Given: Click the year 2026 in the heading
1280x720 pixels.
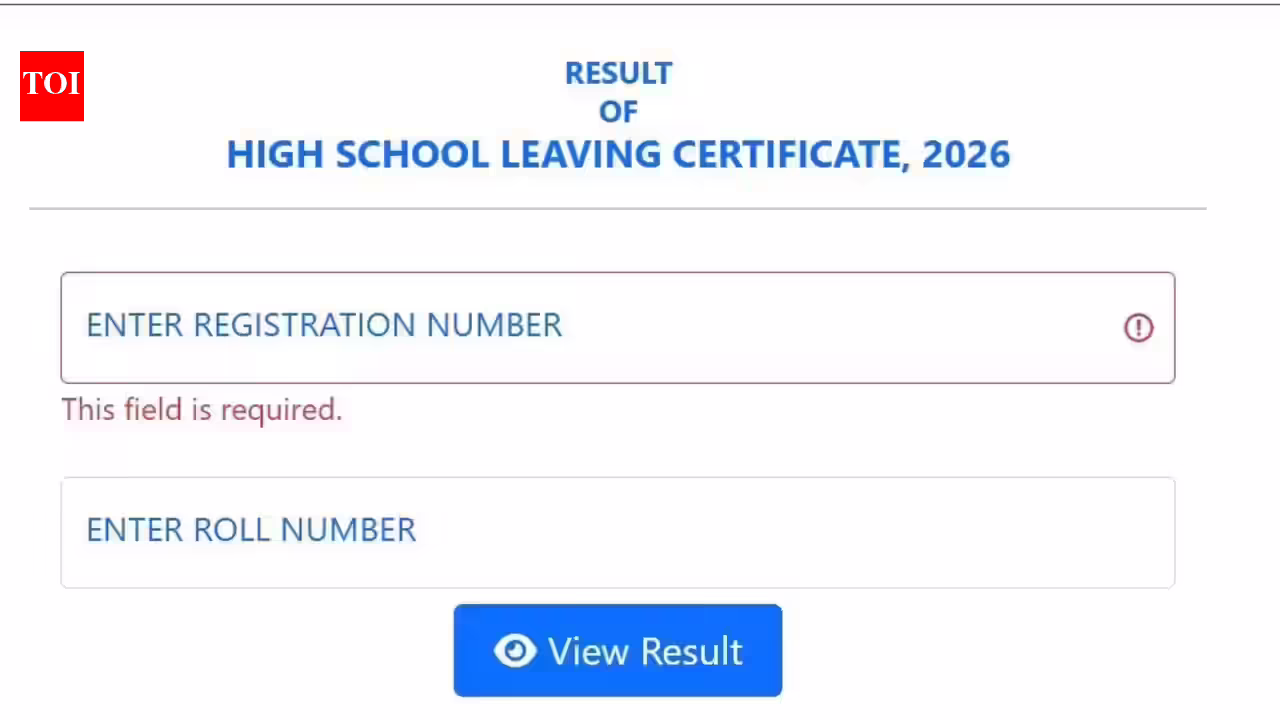Looking at the screenshot, I should (966, 155).
